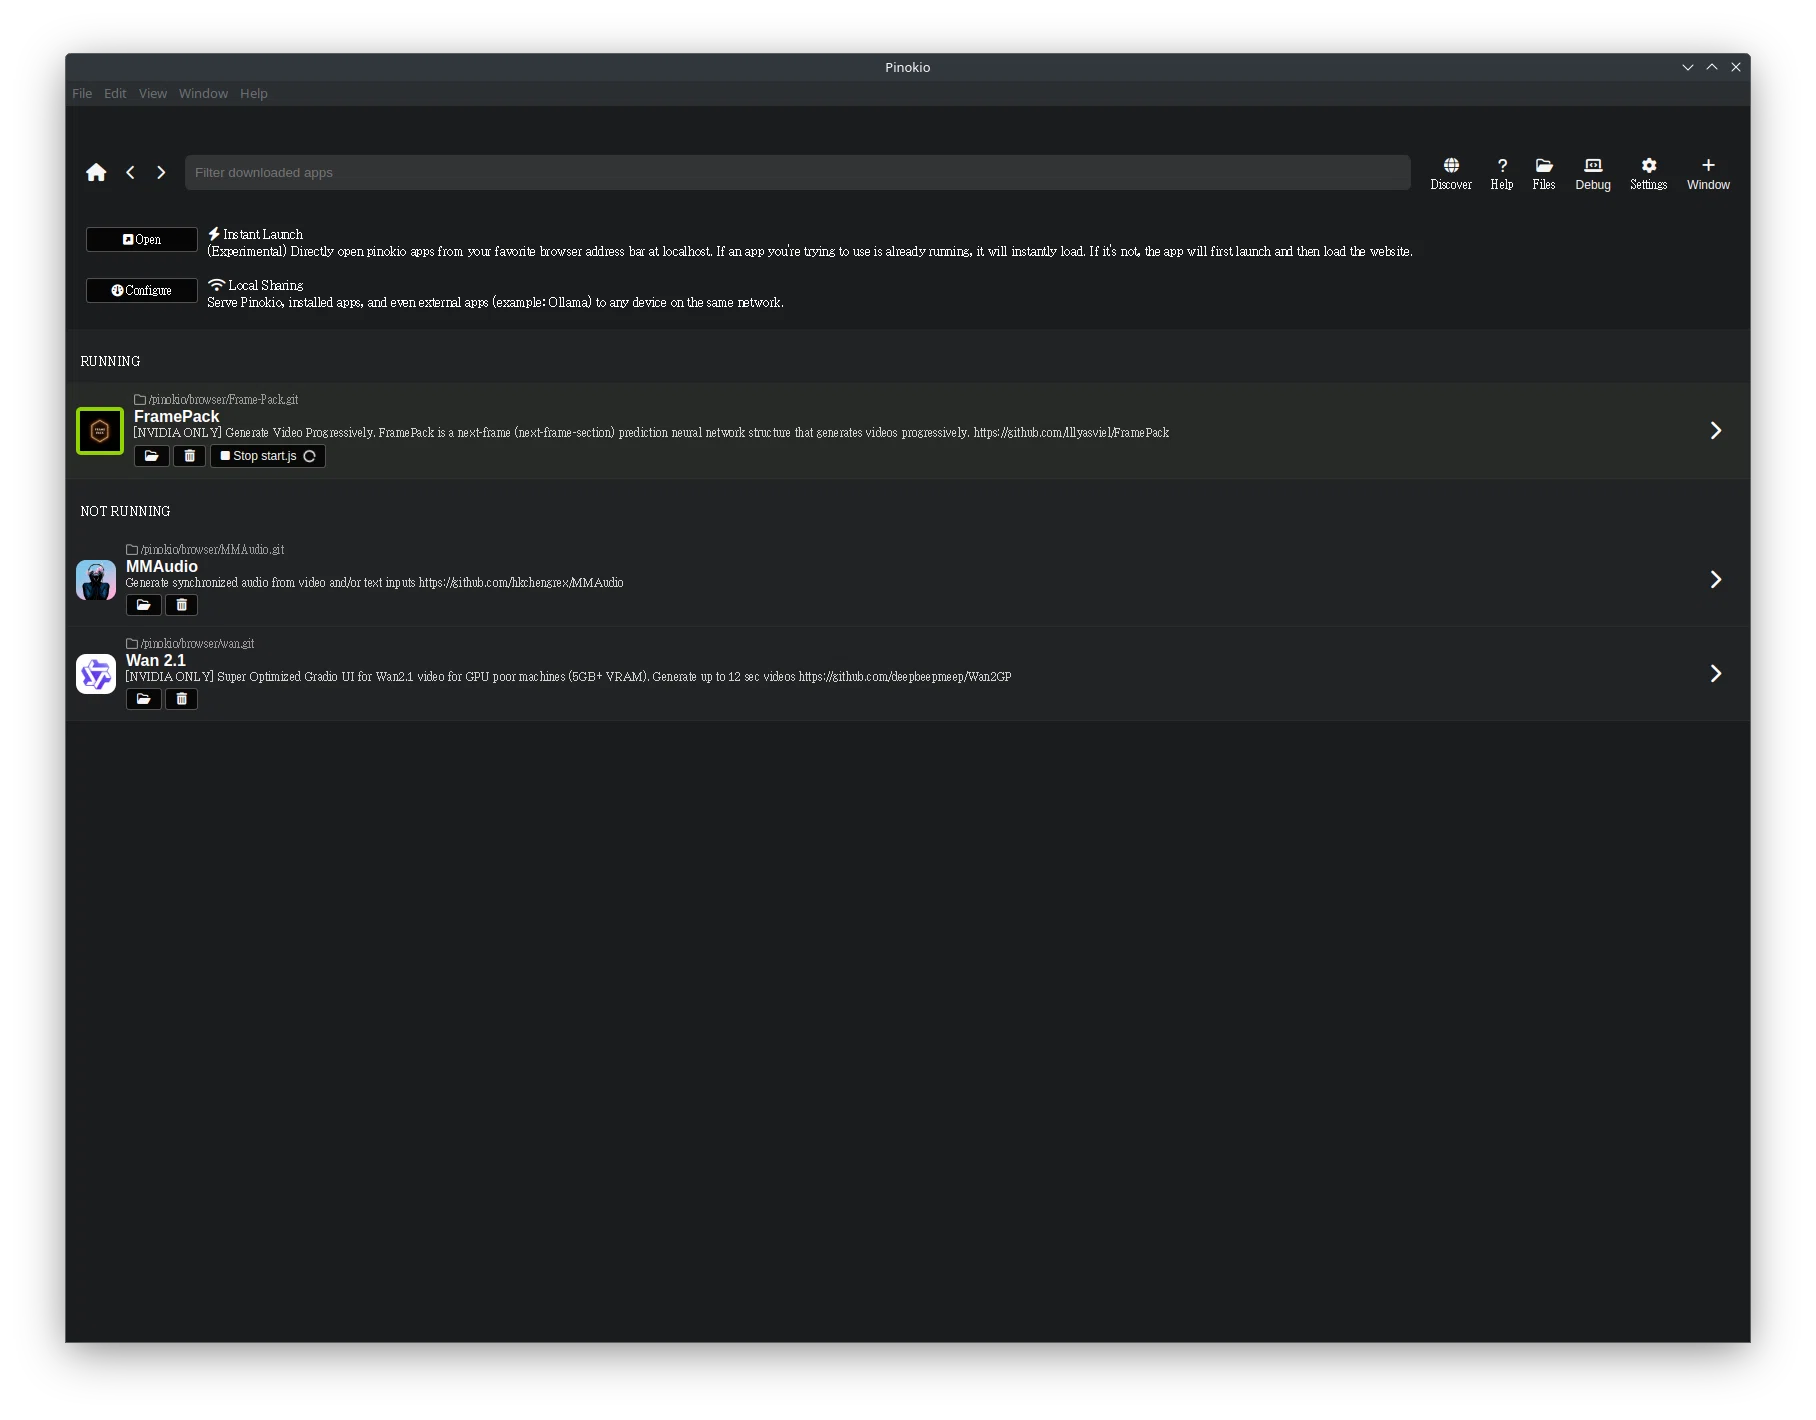
Task: Click /pinokio/browser/wan.git path
Action: pos(197,644)
